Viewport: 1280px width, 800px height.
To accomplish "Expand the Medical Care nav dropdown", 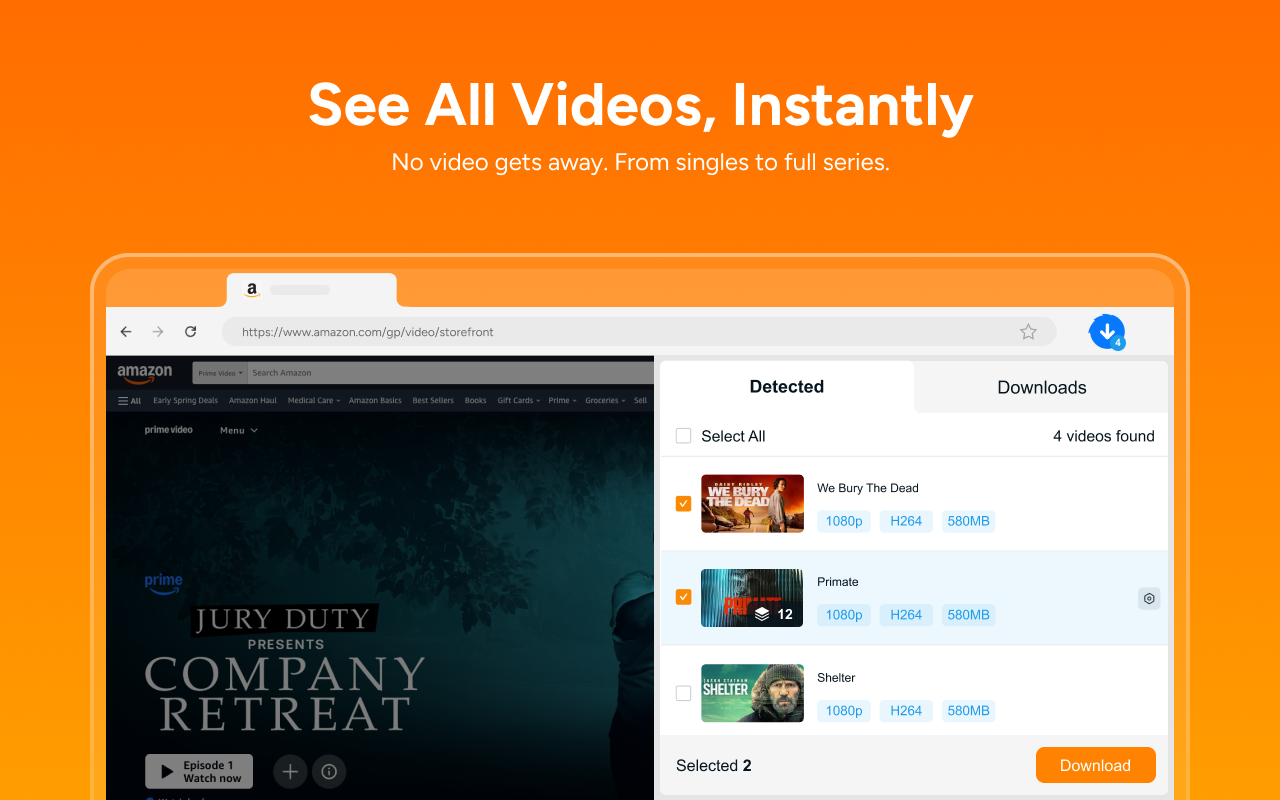I will (x=314, y=401).
